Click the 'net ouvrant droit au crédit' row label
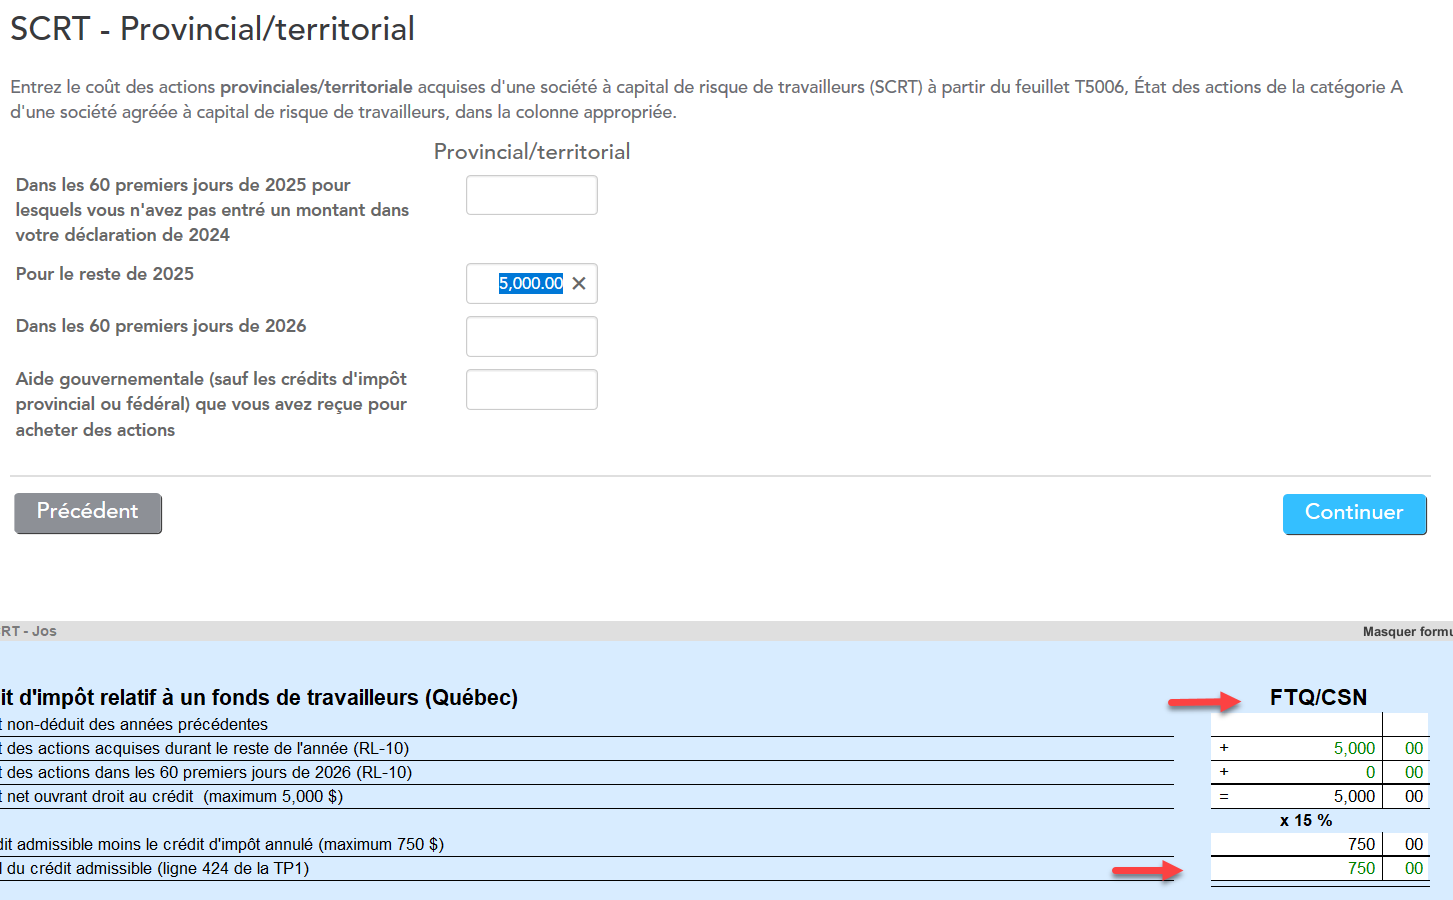Image resolution: width=1453 pixels, height=900 pixels. [172, 796]
